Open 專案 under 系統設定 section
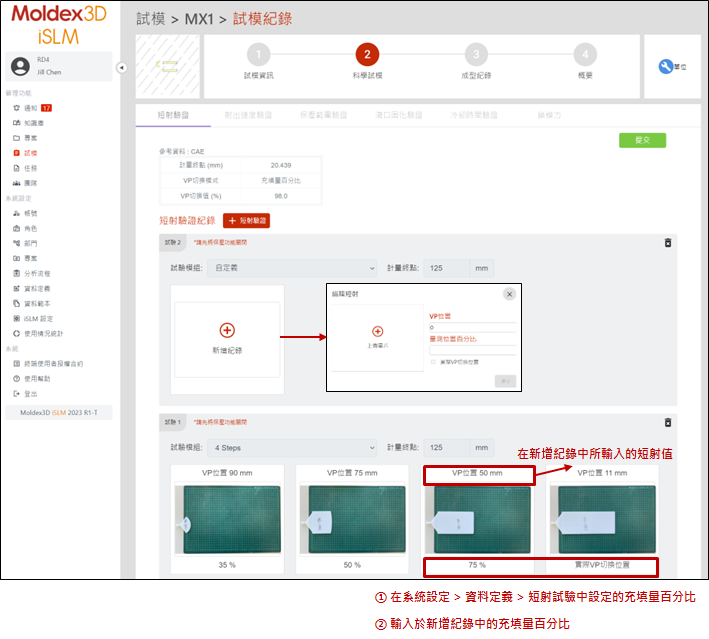The width and height of the screenshot is (709, 639). coord(25,258)
